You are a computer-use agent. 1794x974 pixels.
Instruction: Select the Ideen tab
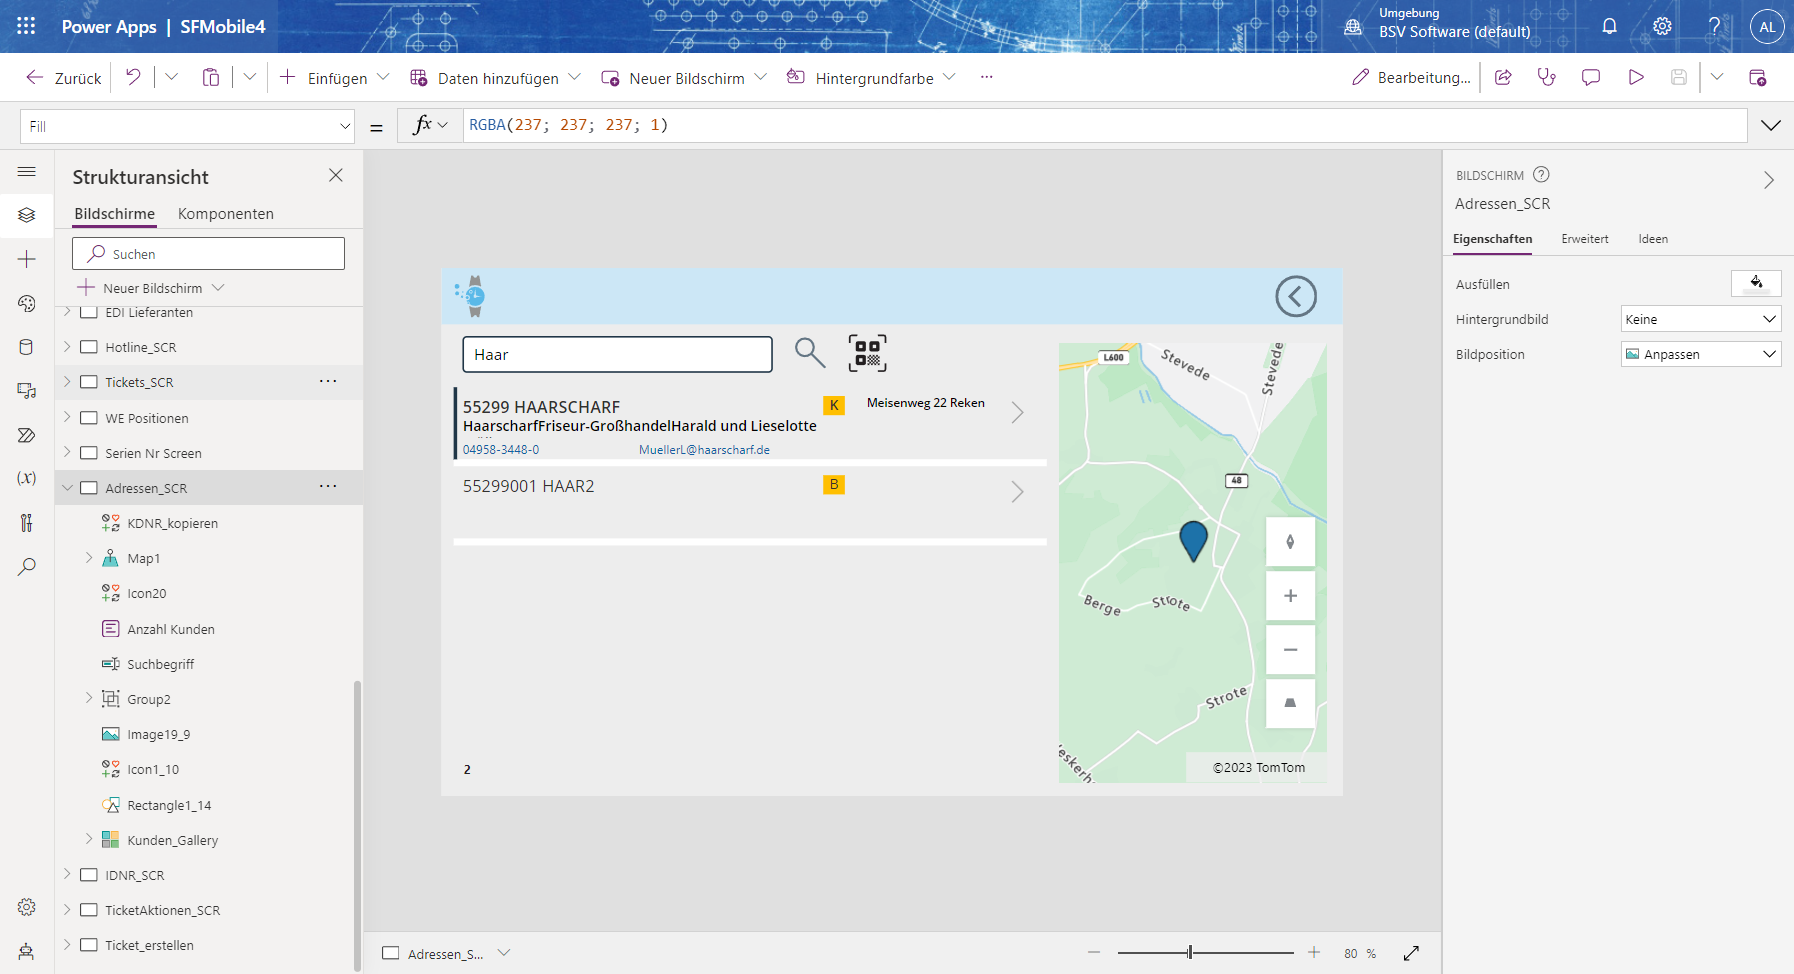coord(1653,239)
